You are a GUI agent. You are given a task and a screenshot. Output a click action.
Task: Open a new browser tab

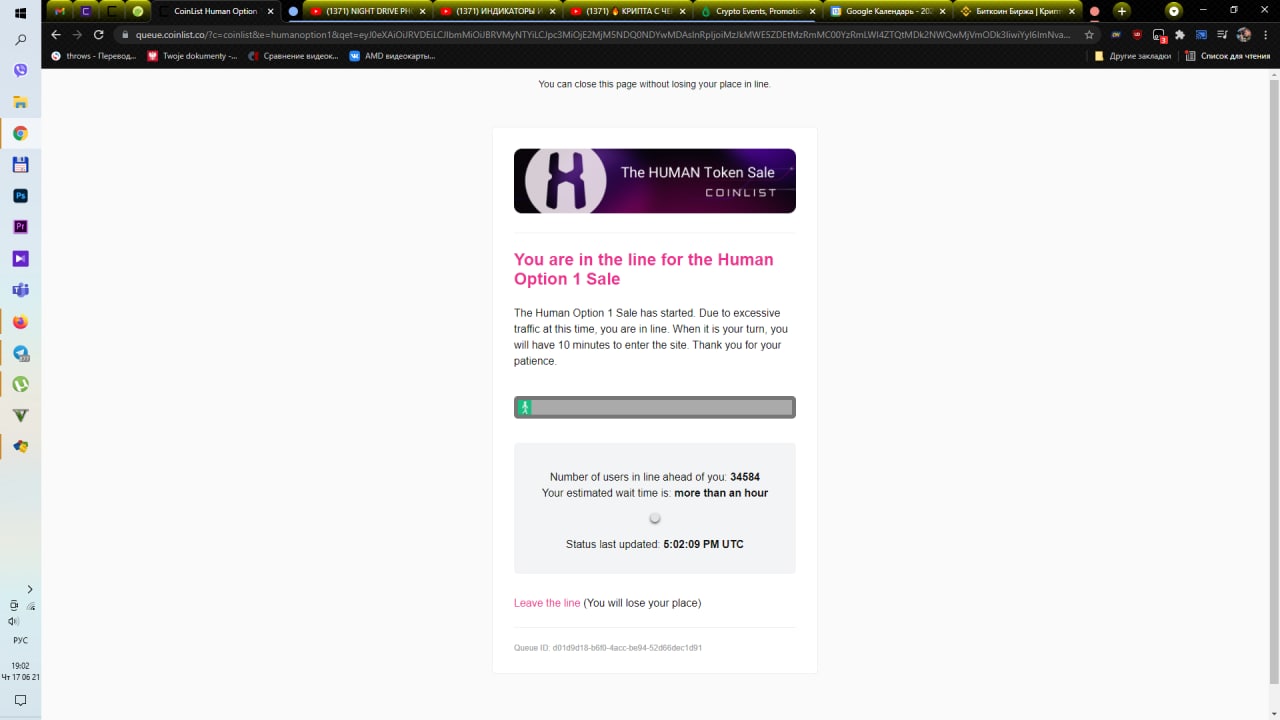pos(1122,11)
